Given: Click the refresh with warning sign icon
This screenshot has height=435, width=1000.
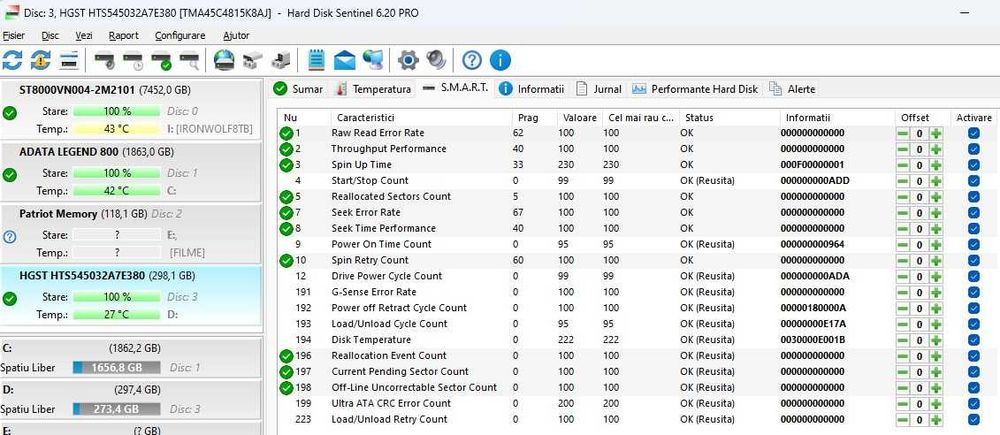Looking at the screenshot, I should [40, 61].
